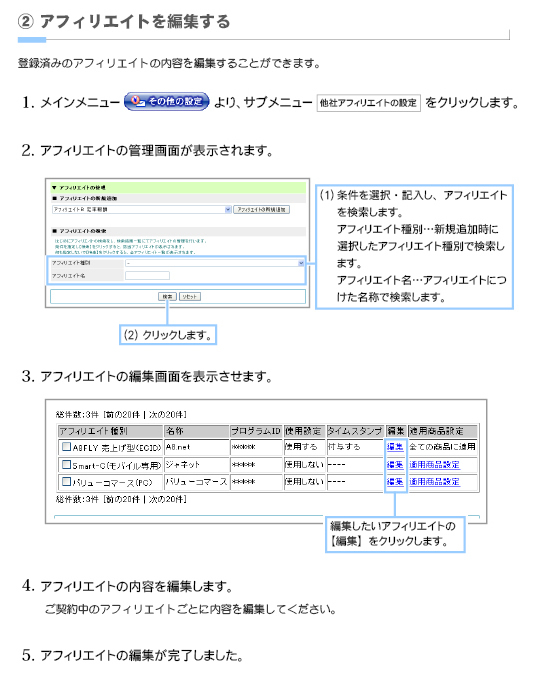Click 次の20件 below the table
Image resolution: width=545 pixels, height=685 pixels.
pos(166,499)
